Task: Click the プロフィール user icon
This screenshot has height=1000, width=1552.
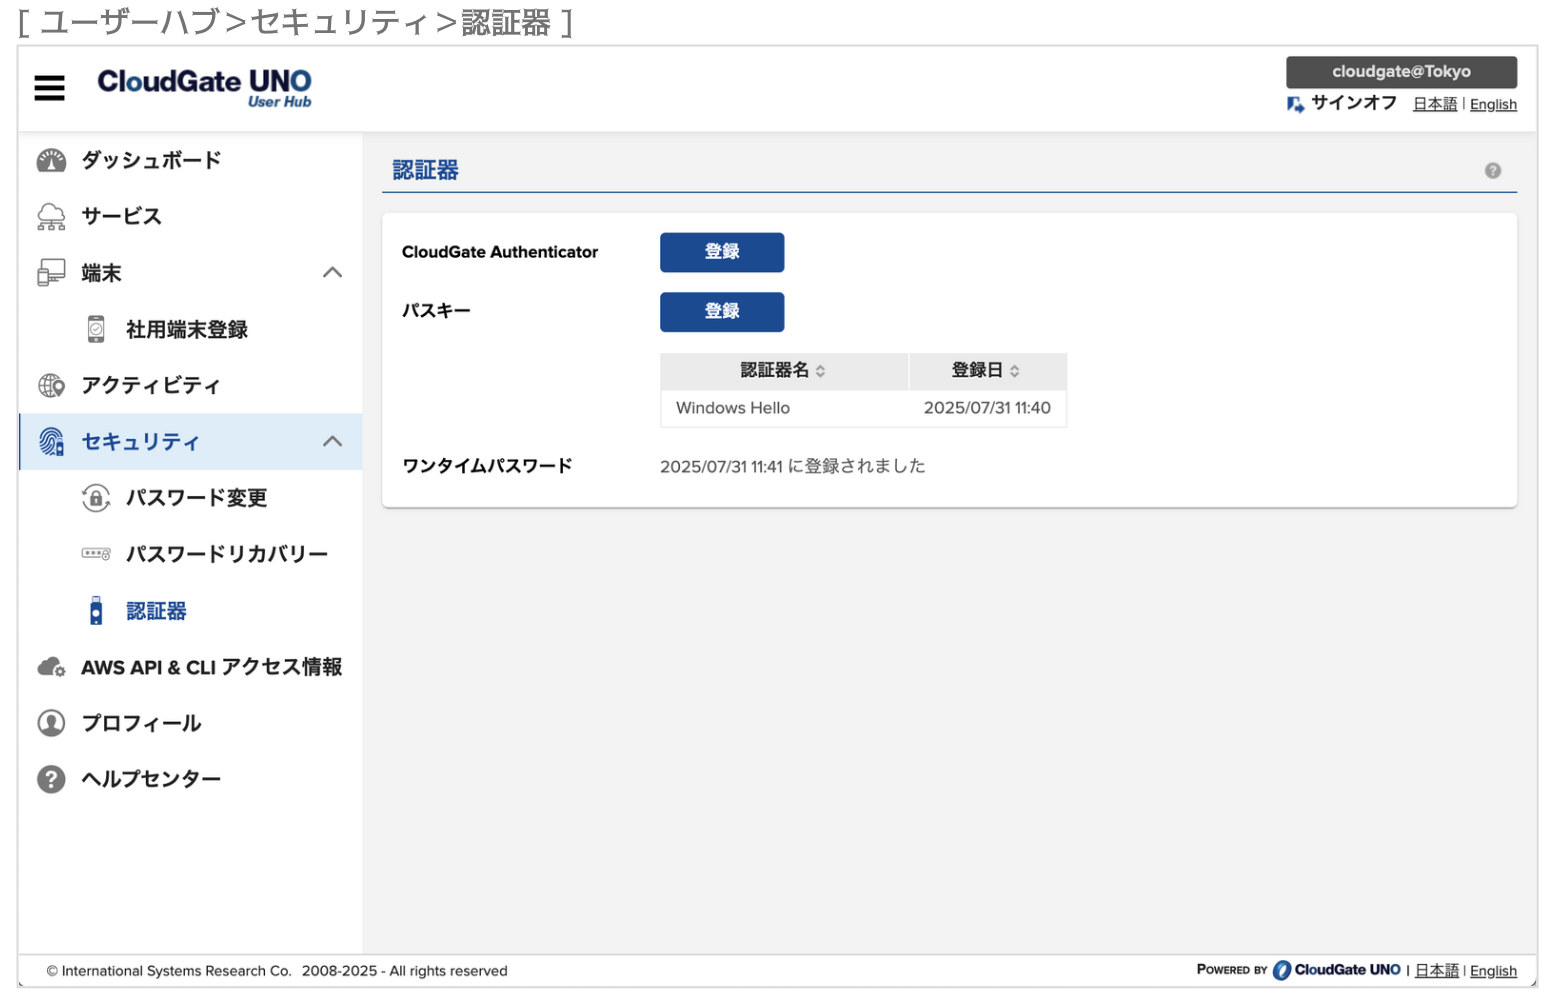Action: [x=51, y=723]
